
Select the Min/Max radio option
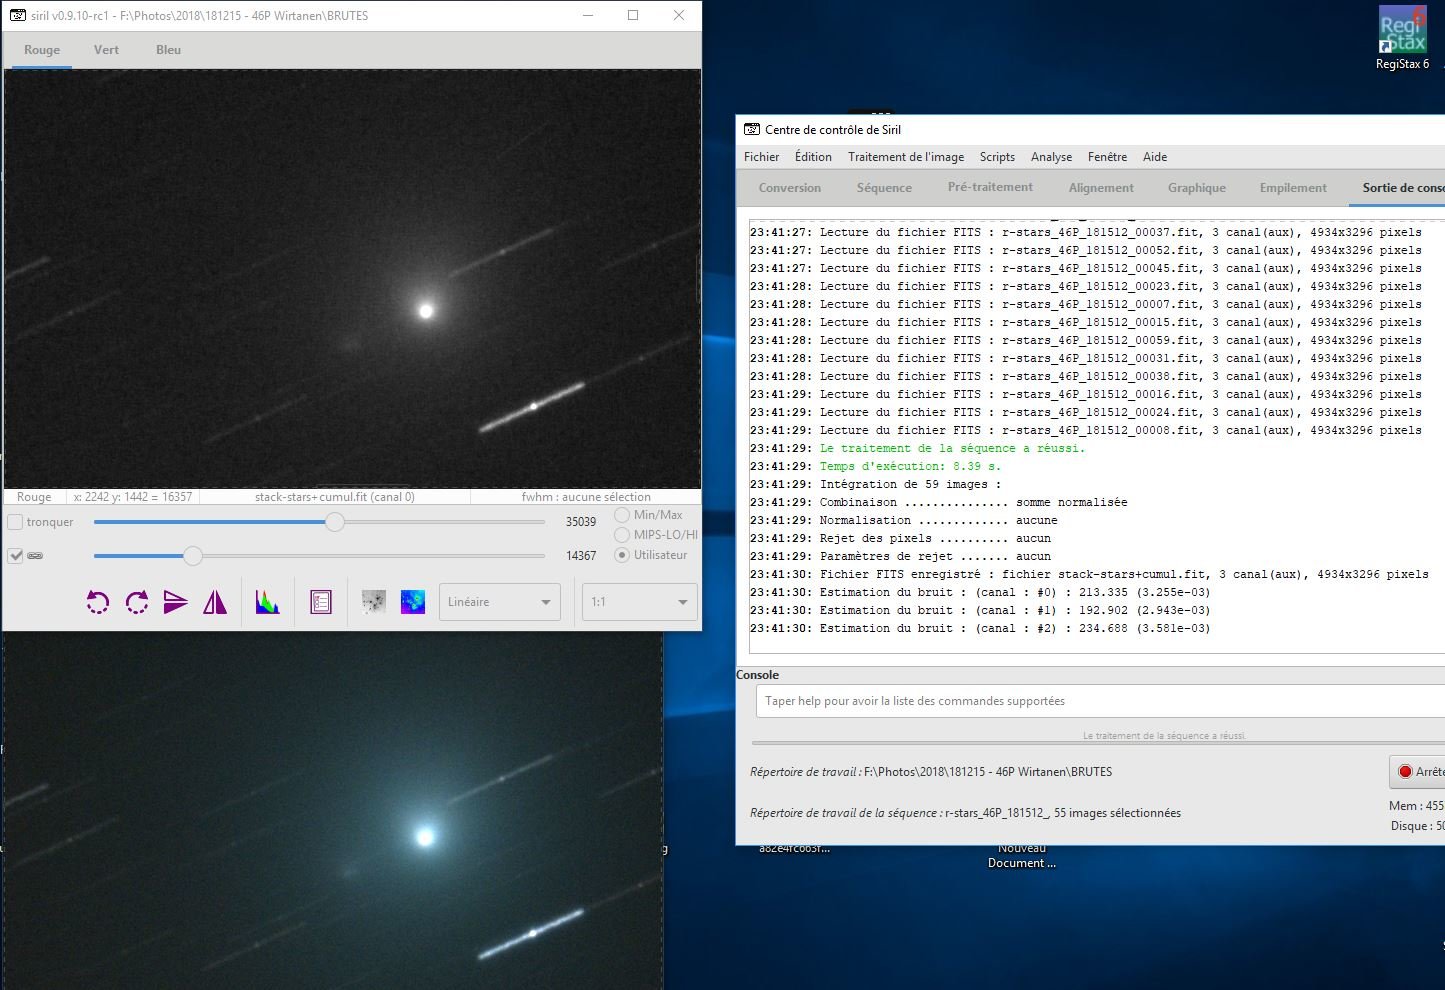point(622,515)
